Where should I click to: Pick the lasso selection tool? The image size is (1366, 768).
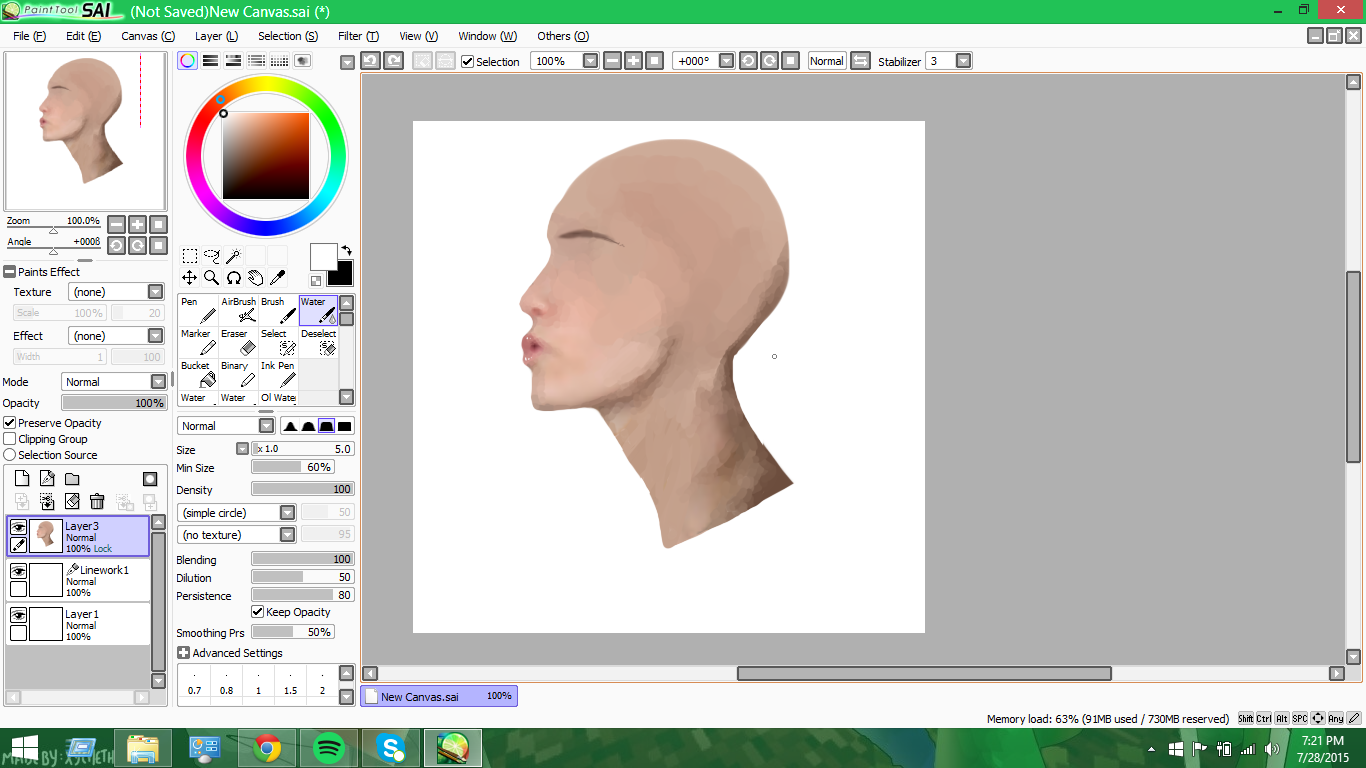point(211,256)
